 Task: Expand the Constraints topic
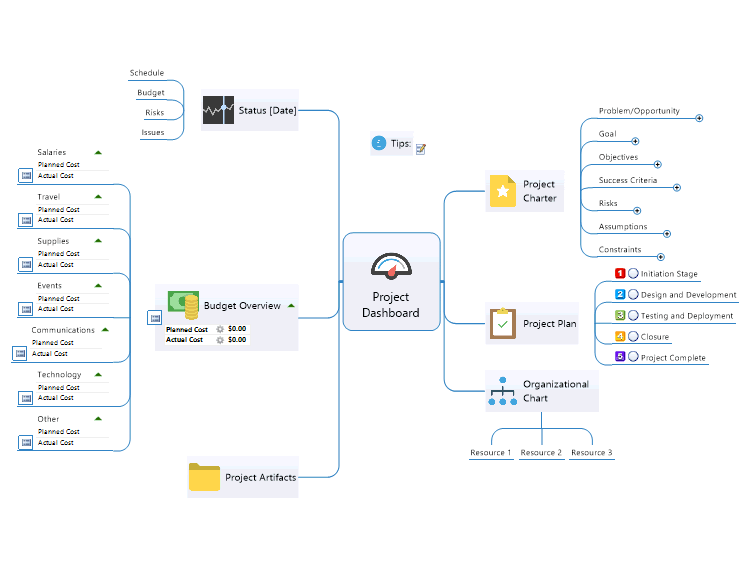pos(661,257)
